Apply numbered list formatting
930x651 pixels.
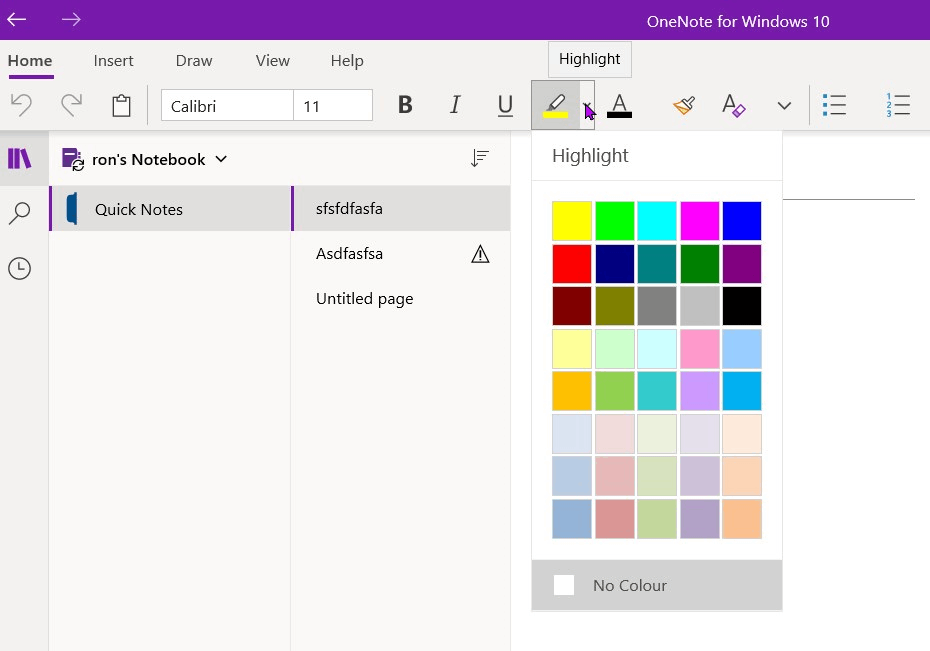click(898, 105)
